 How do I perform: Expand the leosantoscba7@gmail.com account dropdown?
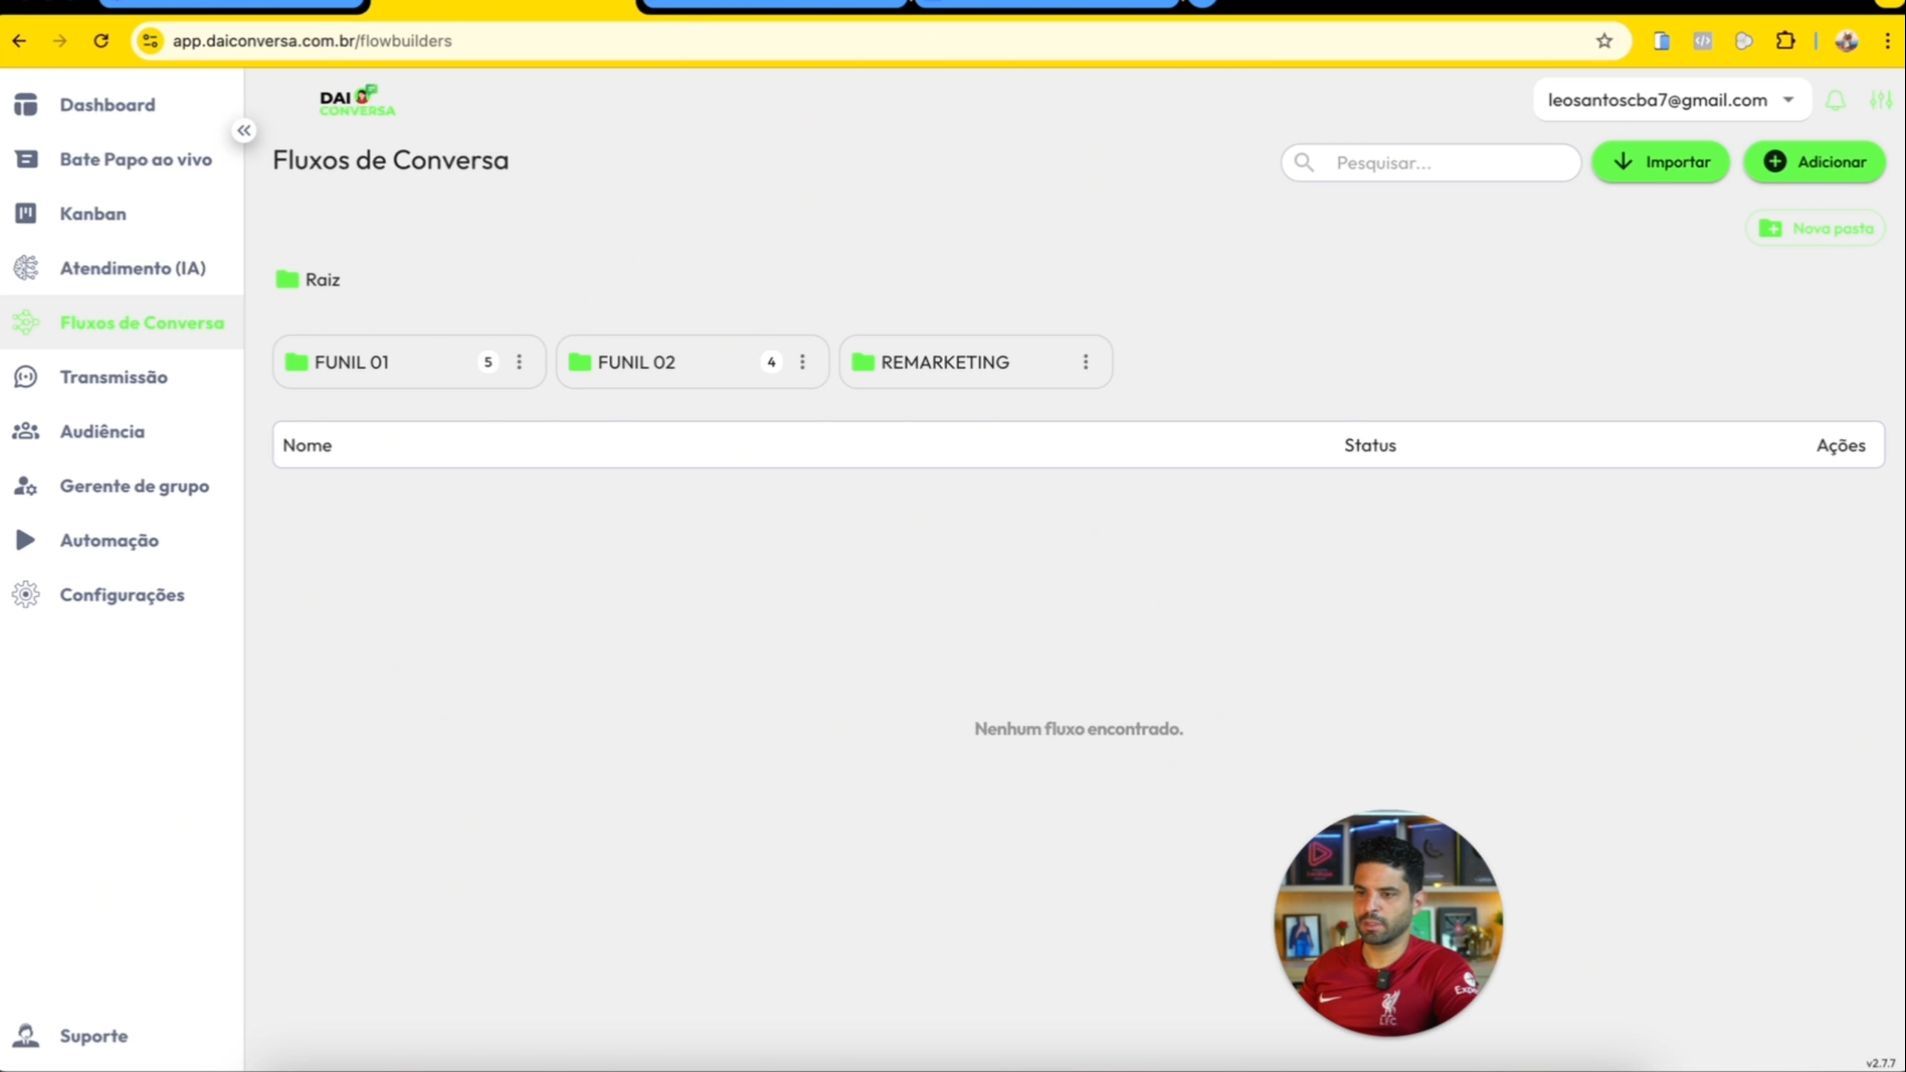(x=1672, y=100)
